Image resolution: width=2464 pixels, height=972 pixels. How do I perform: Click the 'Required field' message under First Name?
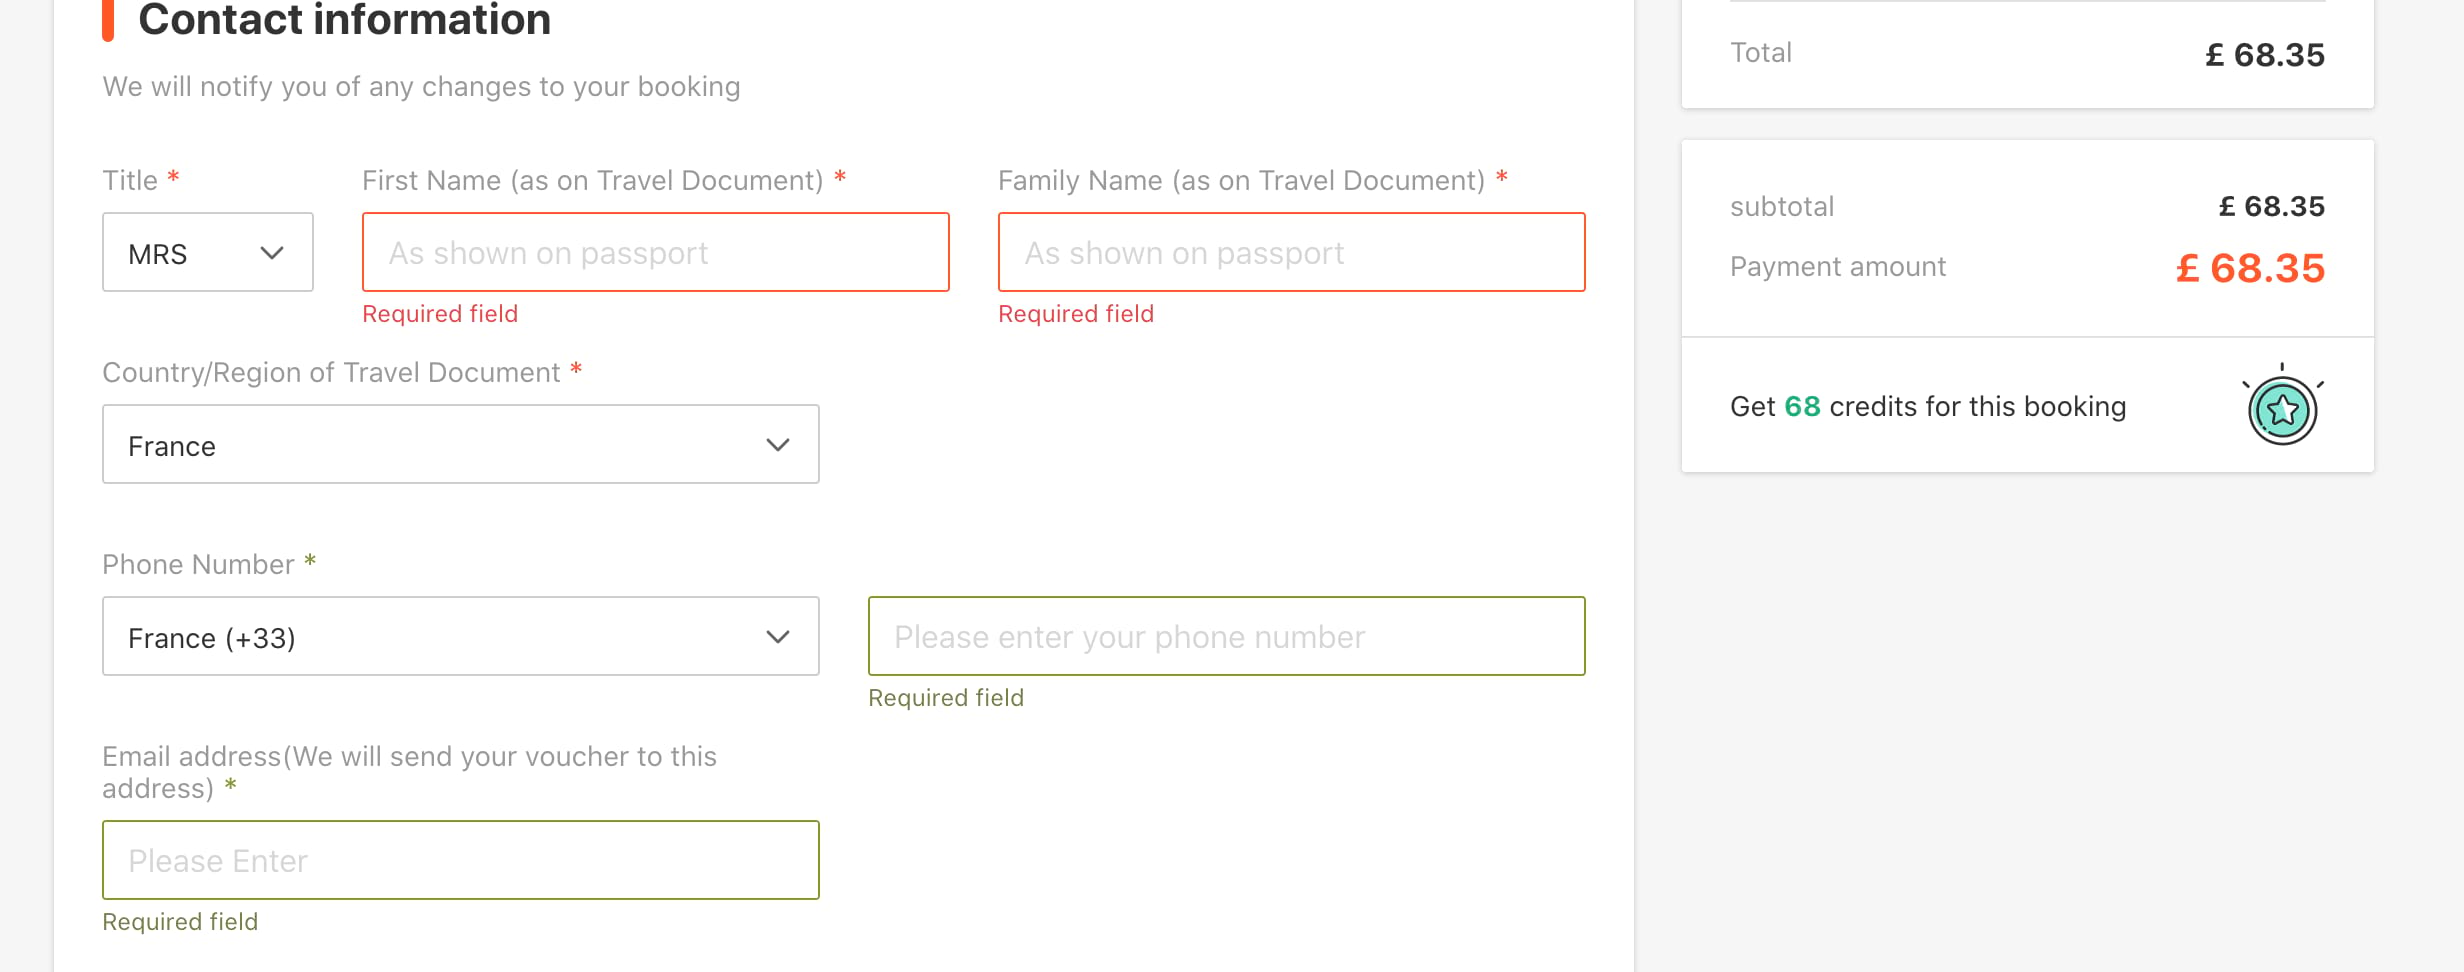[x=440, y=314]
